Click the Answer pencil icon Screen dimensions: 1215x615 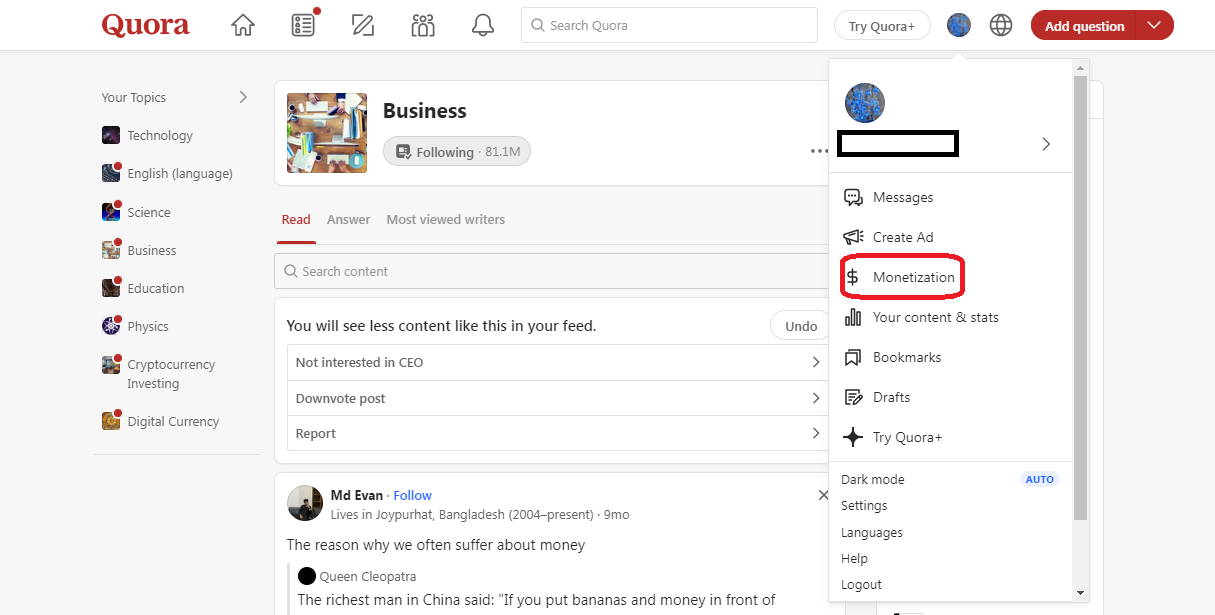[x=363, y=26]
